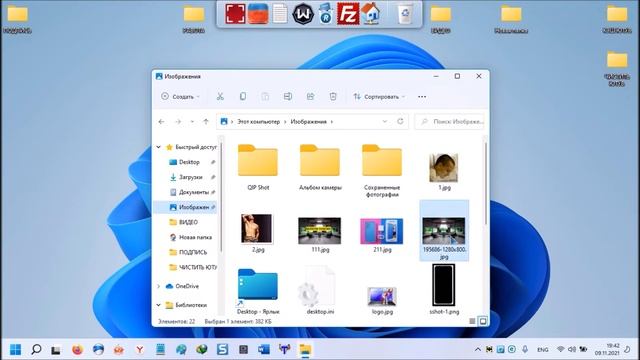Open the FileZilla icon in top dock
The height and width of the screenshot is (360, 640).
coord(348,13)
